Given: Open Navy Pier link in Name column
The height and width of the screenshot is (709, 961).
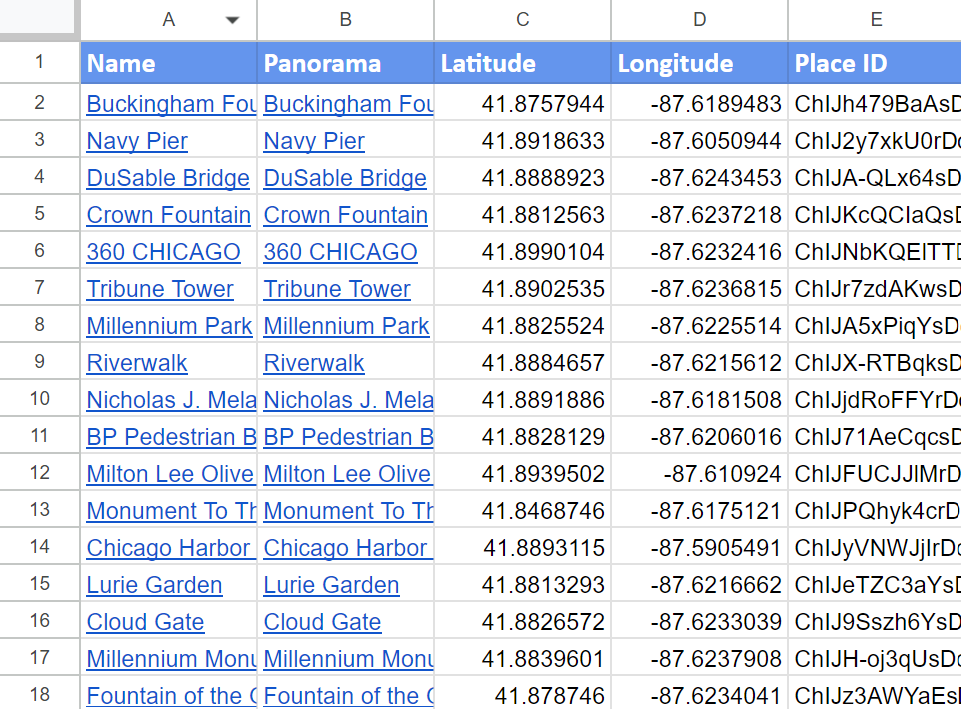Looking at the screenshot, I should pyautogui.click(x=137, y=141).
